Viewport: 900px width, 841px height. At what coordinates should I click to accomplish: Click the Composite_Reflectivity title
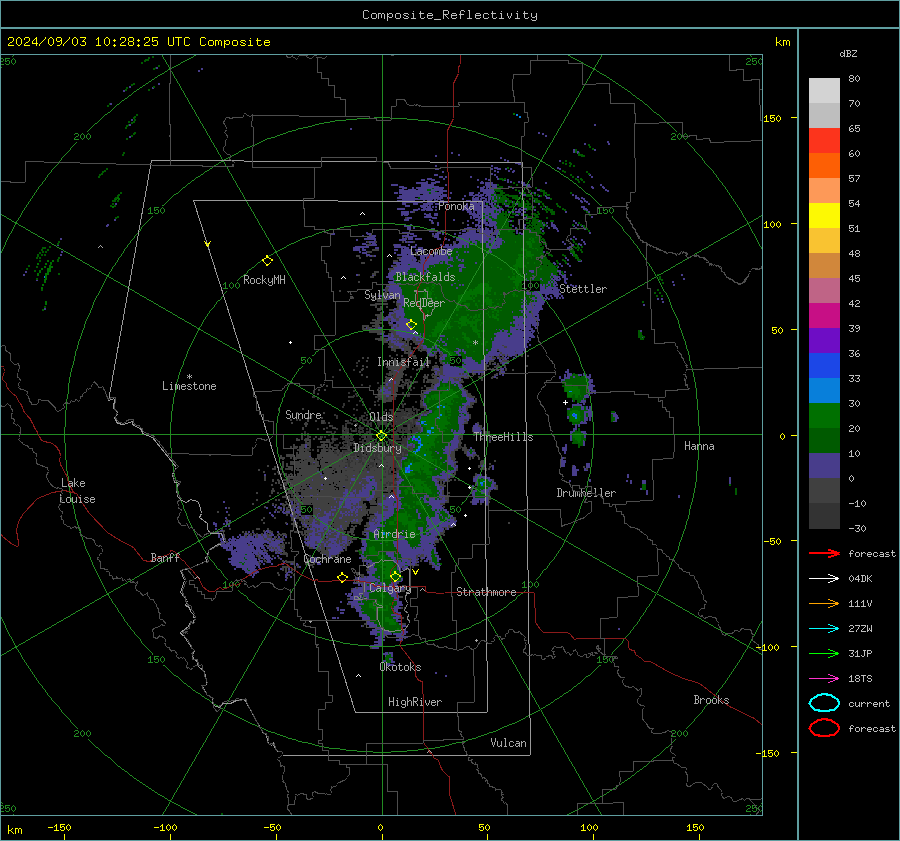pos(450,15)
